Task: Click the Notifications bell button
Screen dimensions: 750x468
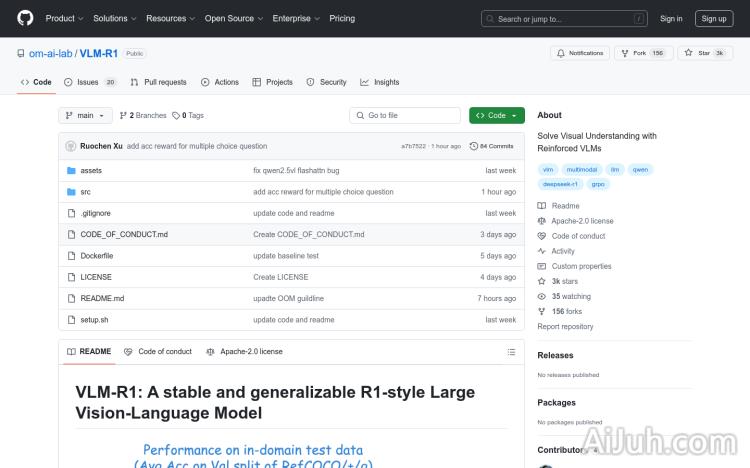Action: pyautogui.click(x=580, y=53)
